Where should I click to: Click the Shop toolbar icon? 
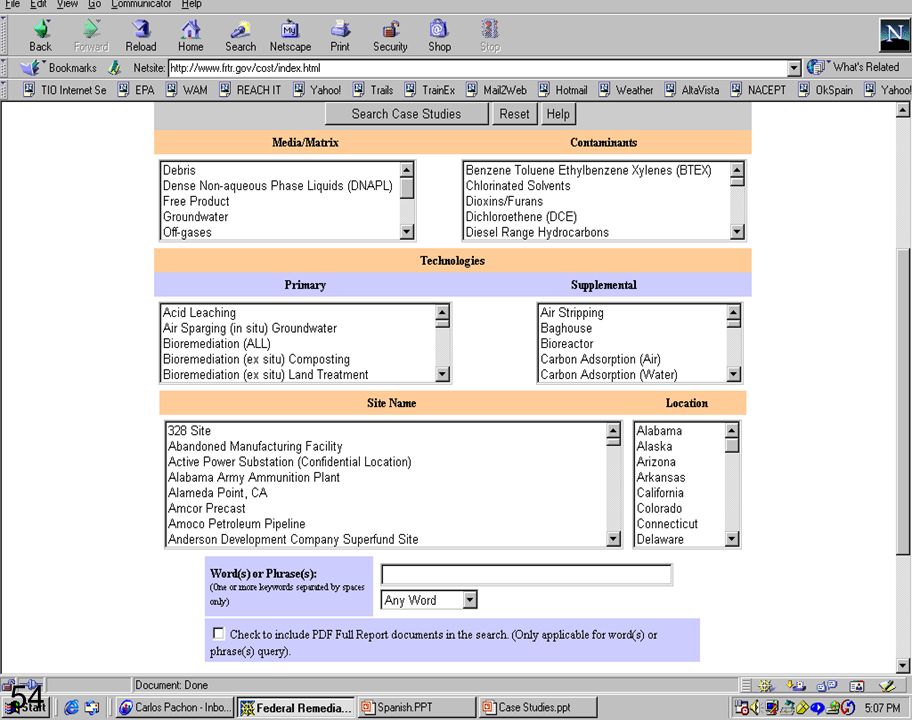point(440,35)
